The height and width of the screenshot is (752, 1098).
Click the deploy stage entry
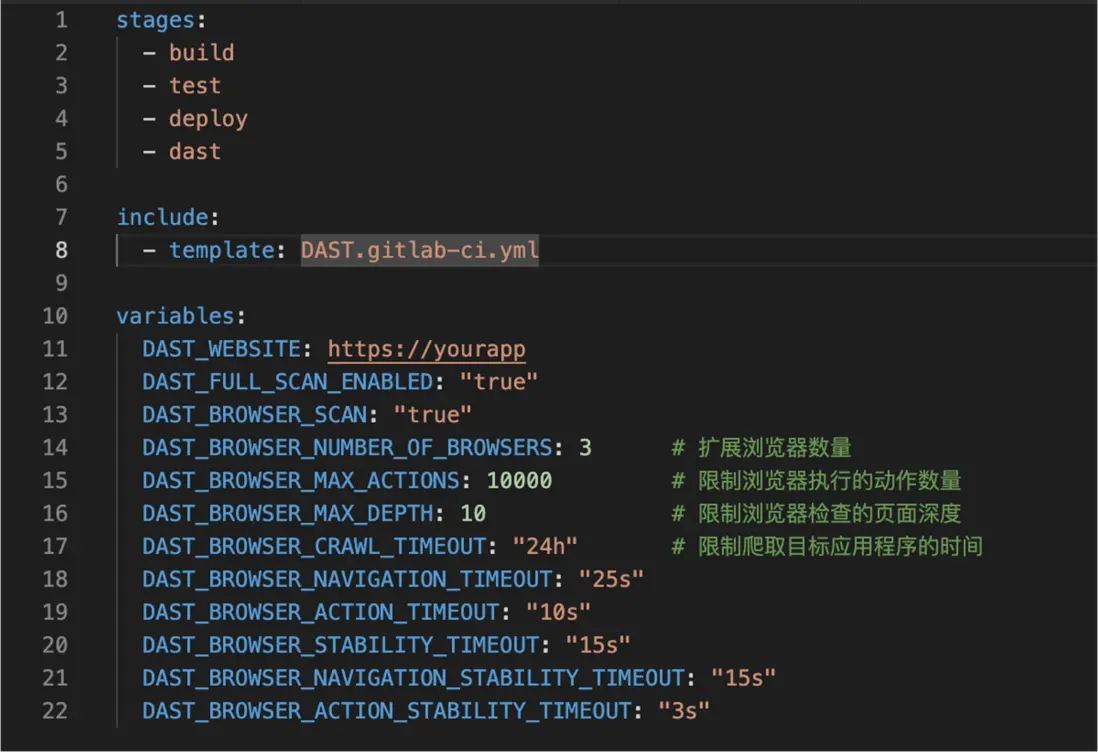(x=207, y=119)
